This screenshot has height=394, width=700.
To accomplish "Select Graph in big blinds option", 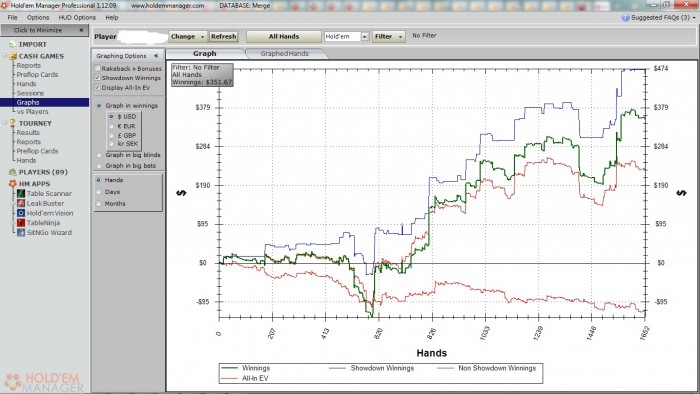I will point(99,155).
